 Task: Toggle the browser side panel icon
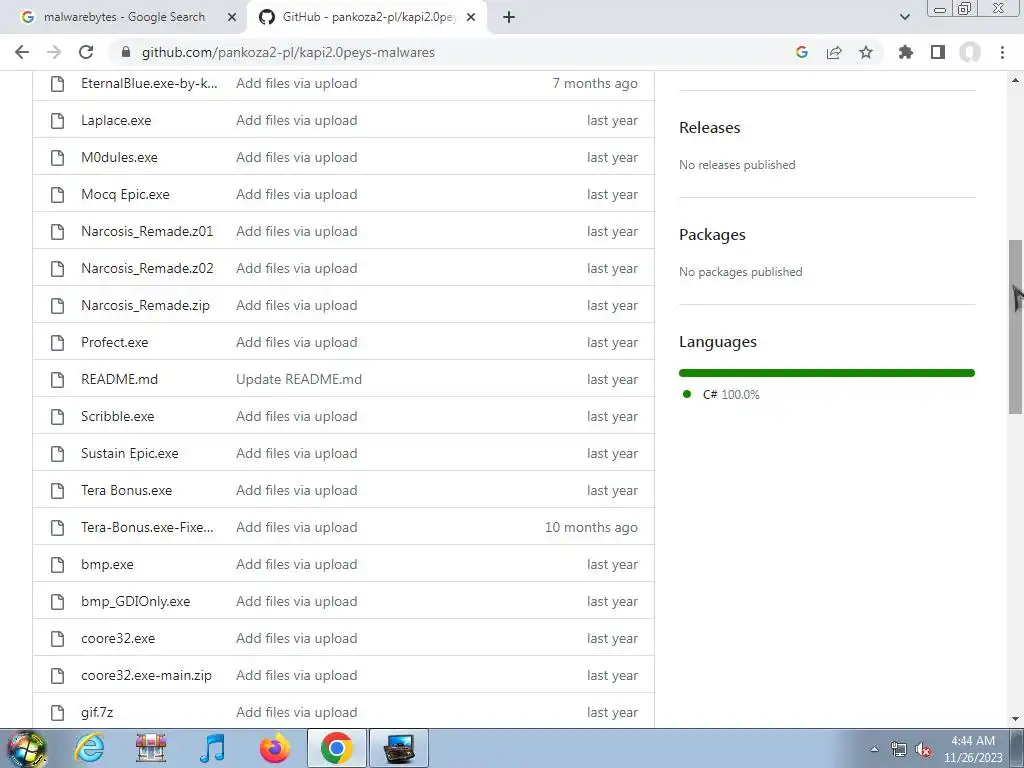(x=938, y=52)
